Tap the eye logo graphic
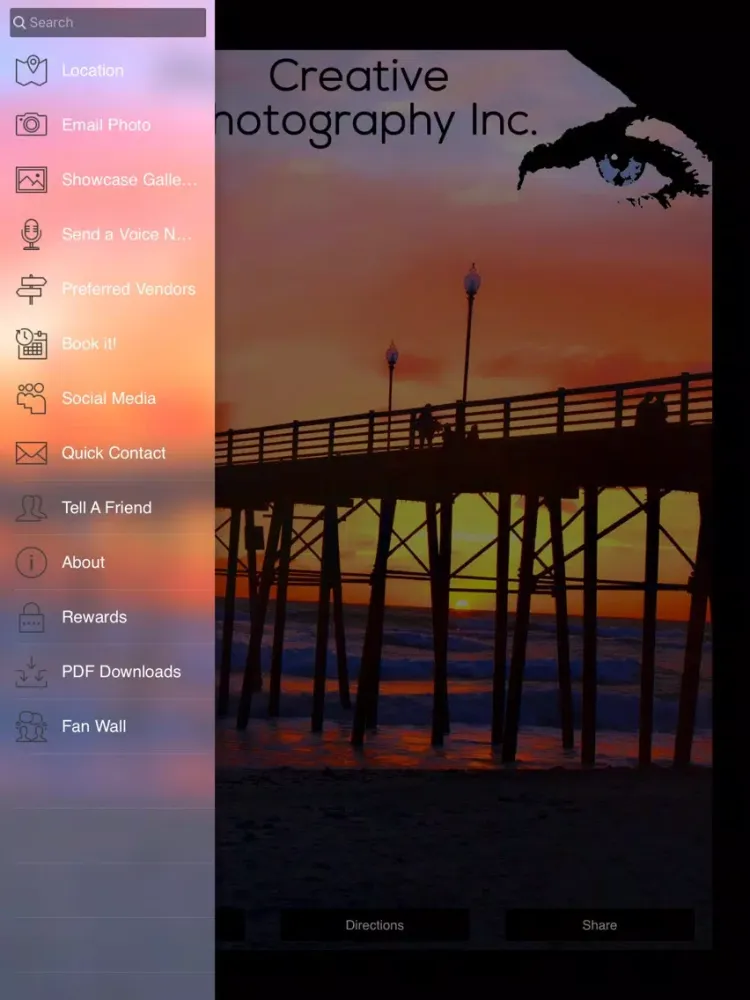The height and width of the screenshot is (1000, 750). (x=614, y=158)
